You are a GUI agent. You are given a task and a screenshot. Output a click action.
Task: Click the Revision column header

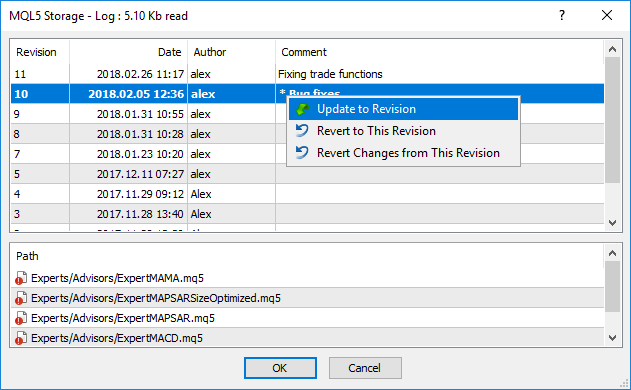(40, 52)
